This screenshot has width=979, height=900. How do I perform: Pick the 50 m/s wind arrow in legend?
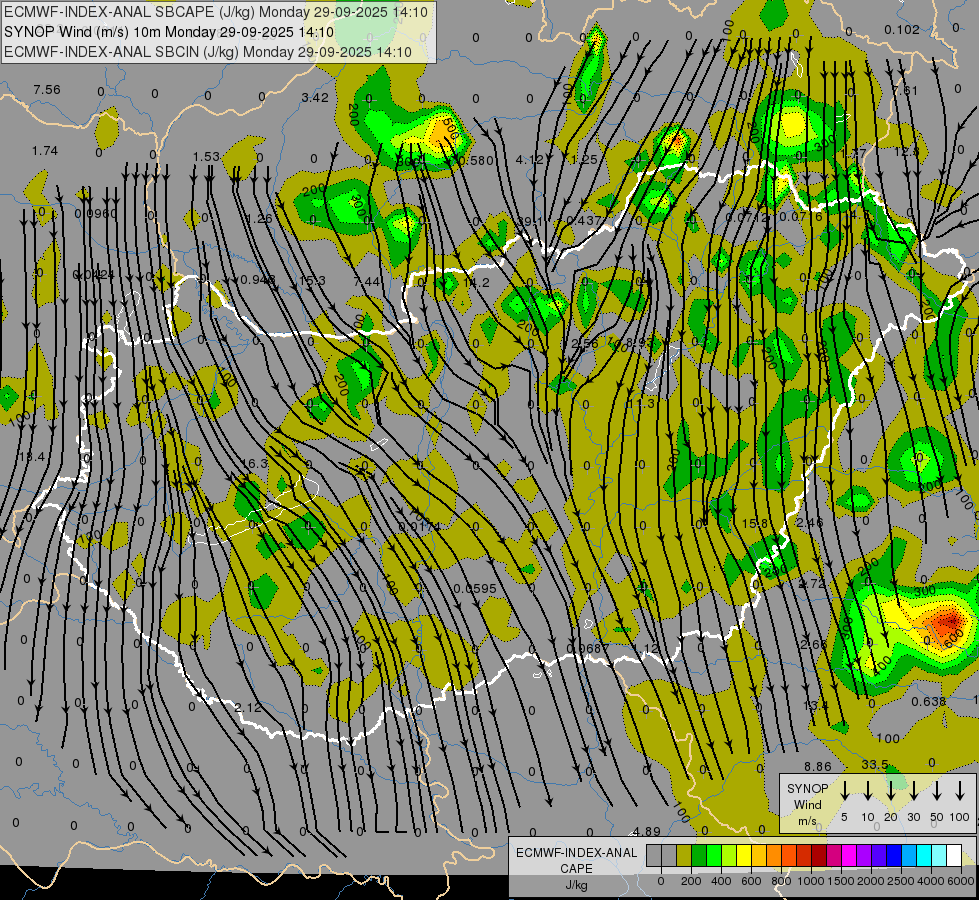[x=937, y=790]
